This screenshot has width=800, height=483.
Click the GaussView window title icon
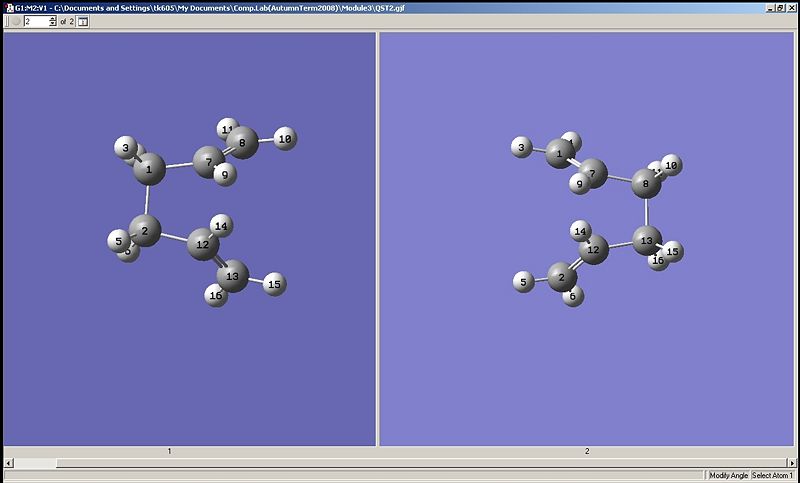(x=7, y=6)
